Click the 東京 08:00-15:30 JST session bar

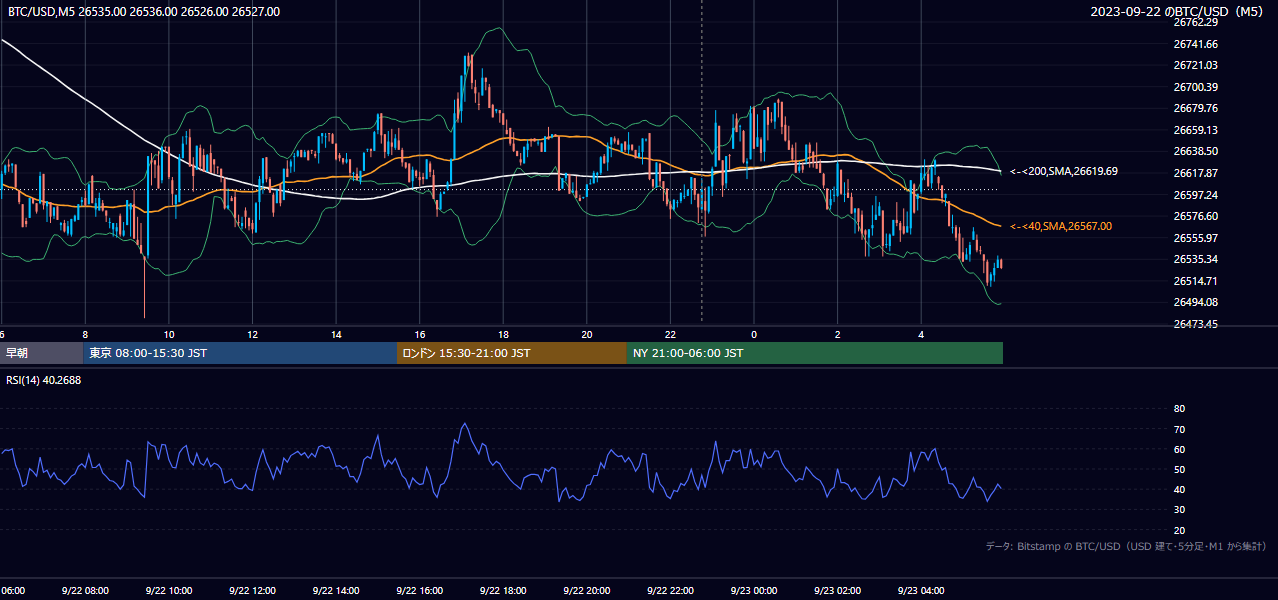(x=240, y=353)
